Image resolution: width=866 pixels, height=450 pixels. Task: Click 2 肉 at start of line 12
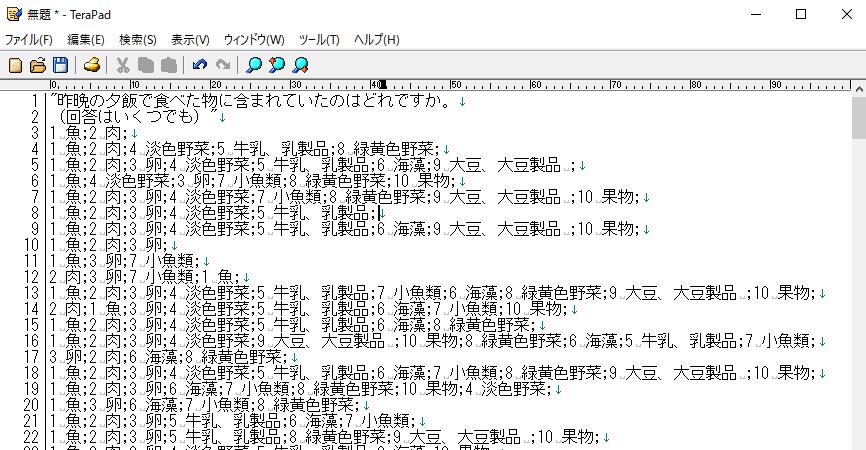click(65, 277)
